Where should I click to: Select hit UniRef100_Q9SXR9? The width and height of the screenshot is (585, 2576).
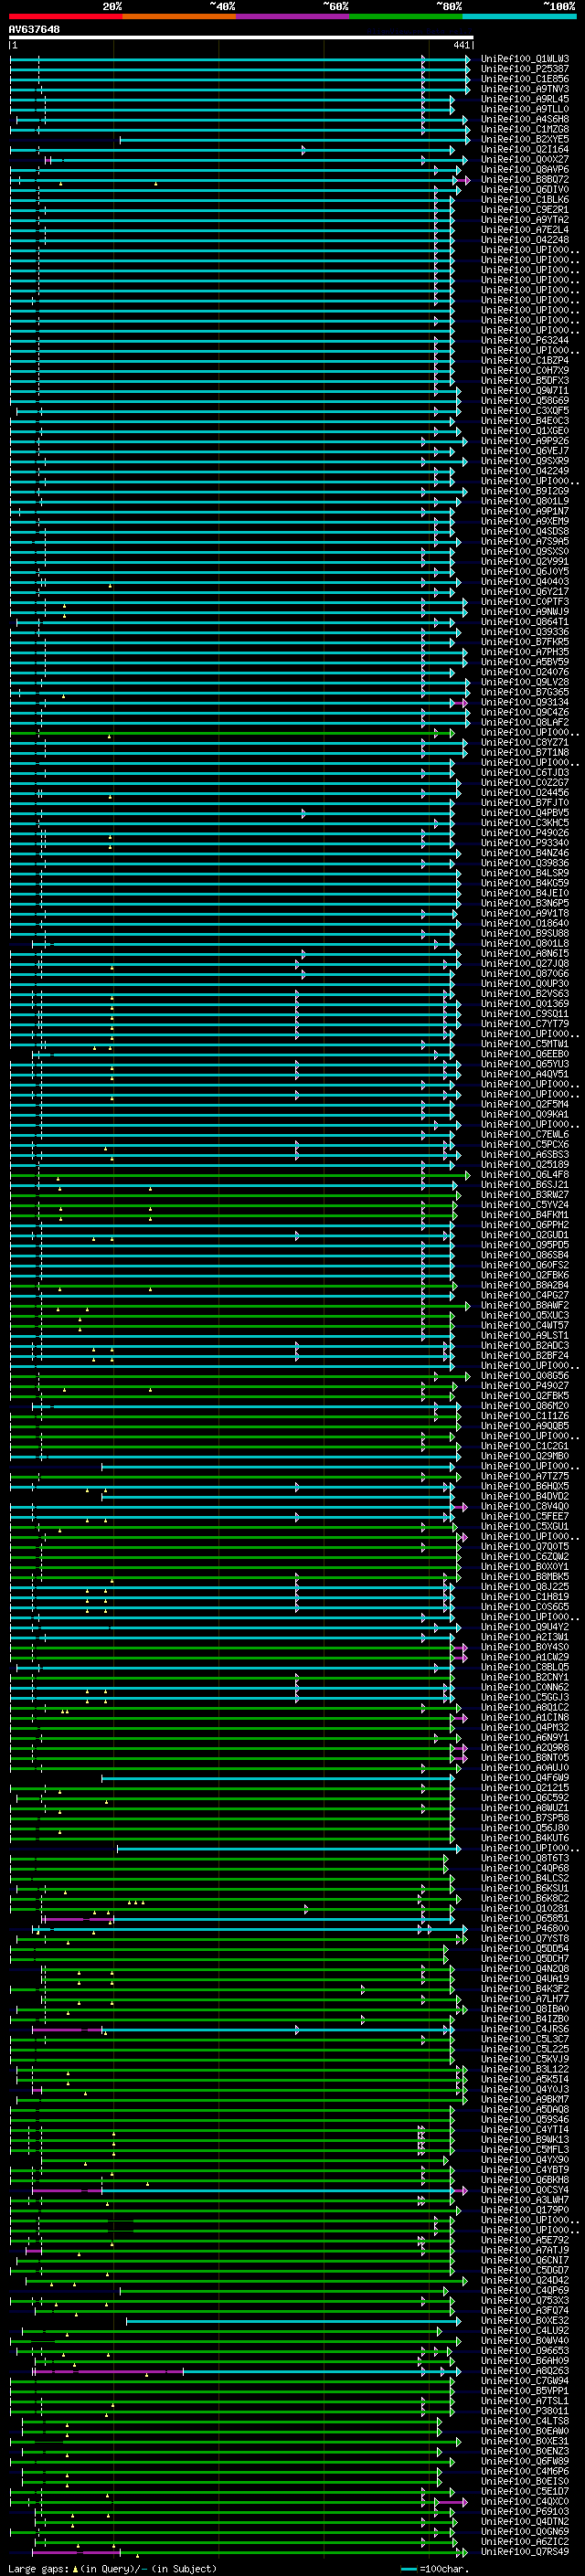[x=525, y=461]
